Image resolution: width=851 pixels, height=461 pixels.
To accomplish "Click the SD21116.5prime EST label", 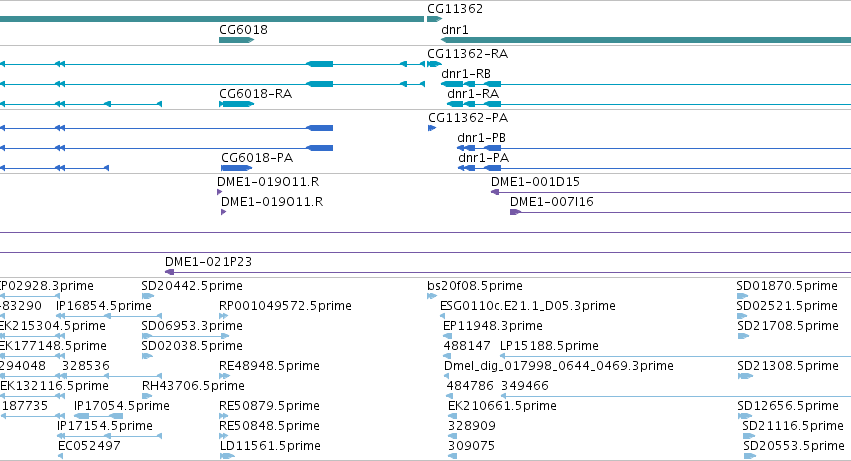I will (x=793, y=426).
